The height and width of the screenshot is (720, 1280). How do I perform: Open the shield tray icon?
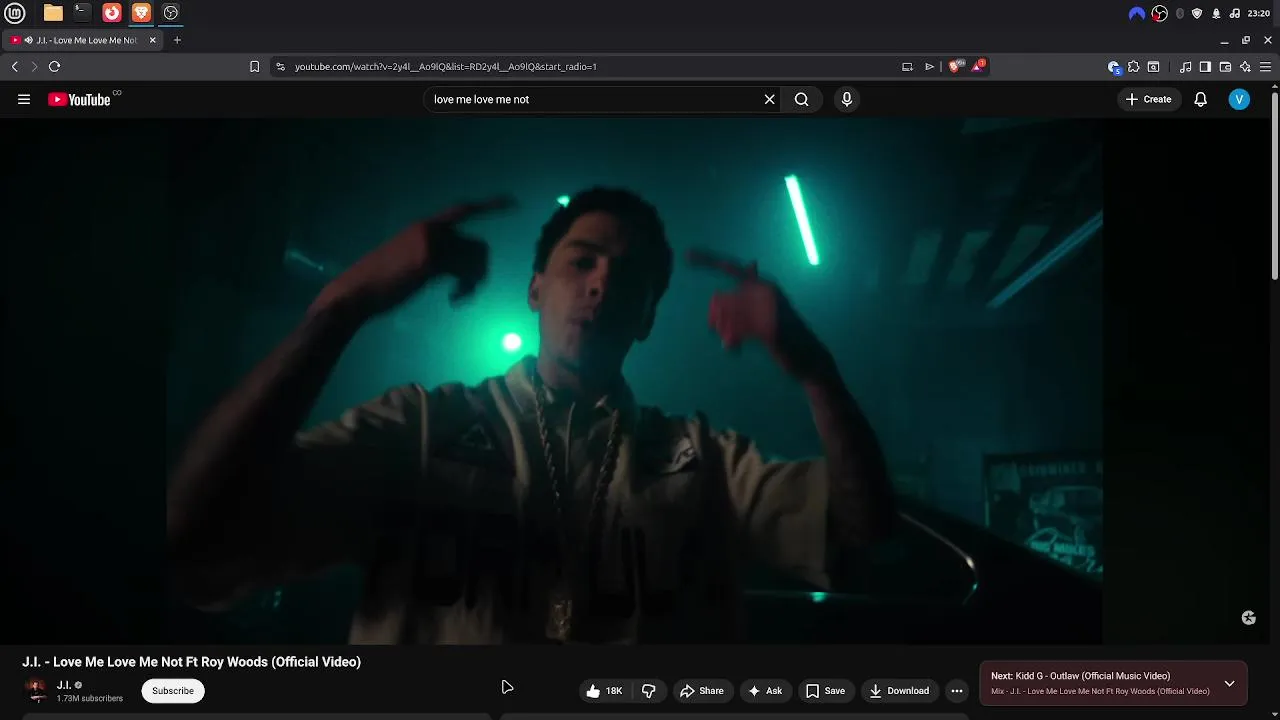tap(1197, 13)
